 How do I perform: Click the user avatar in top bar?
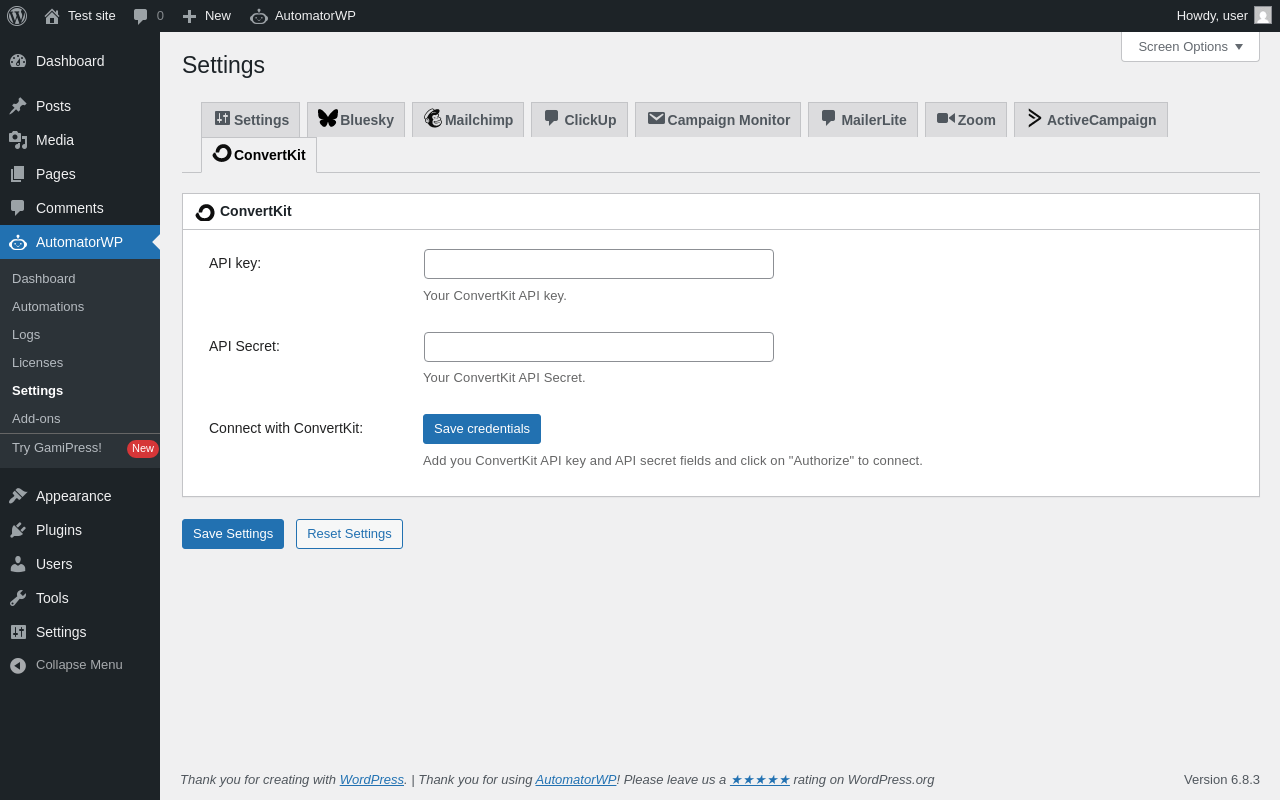(x=1263, y=15)
